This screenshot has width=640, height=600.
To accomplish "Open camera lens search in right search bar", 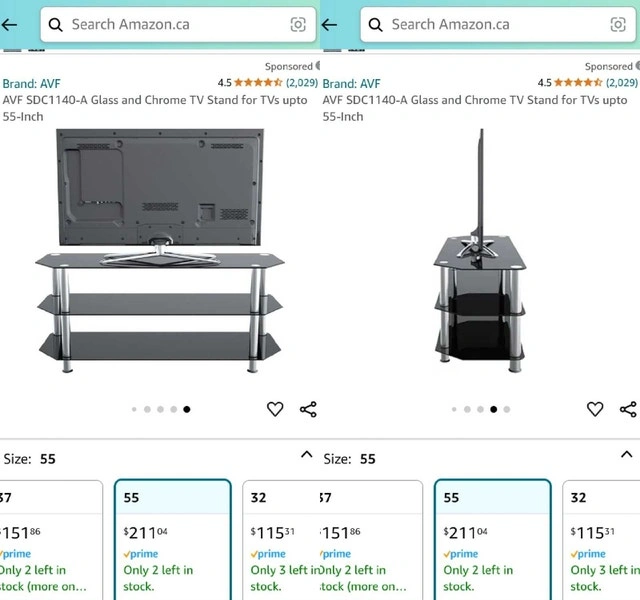I will pyautogui.click(x=617, y=25).
